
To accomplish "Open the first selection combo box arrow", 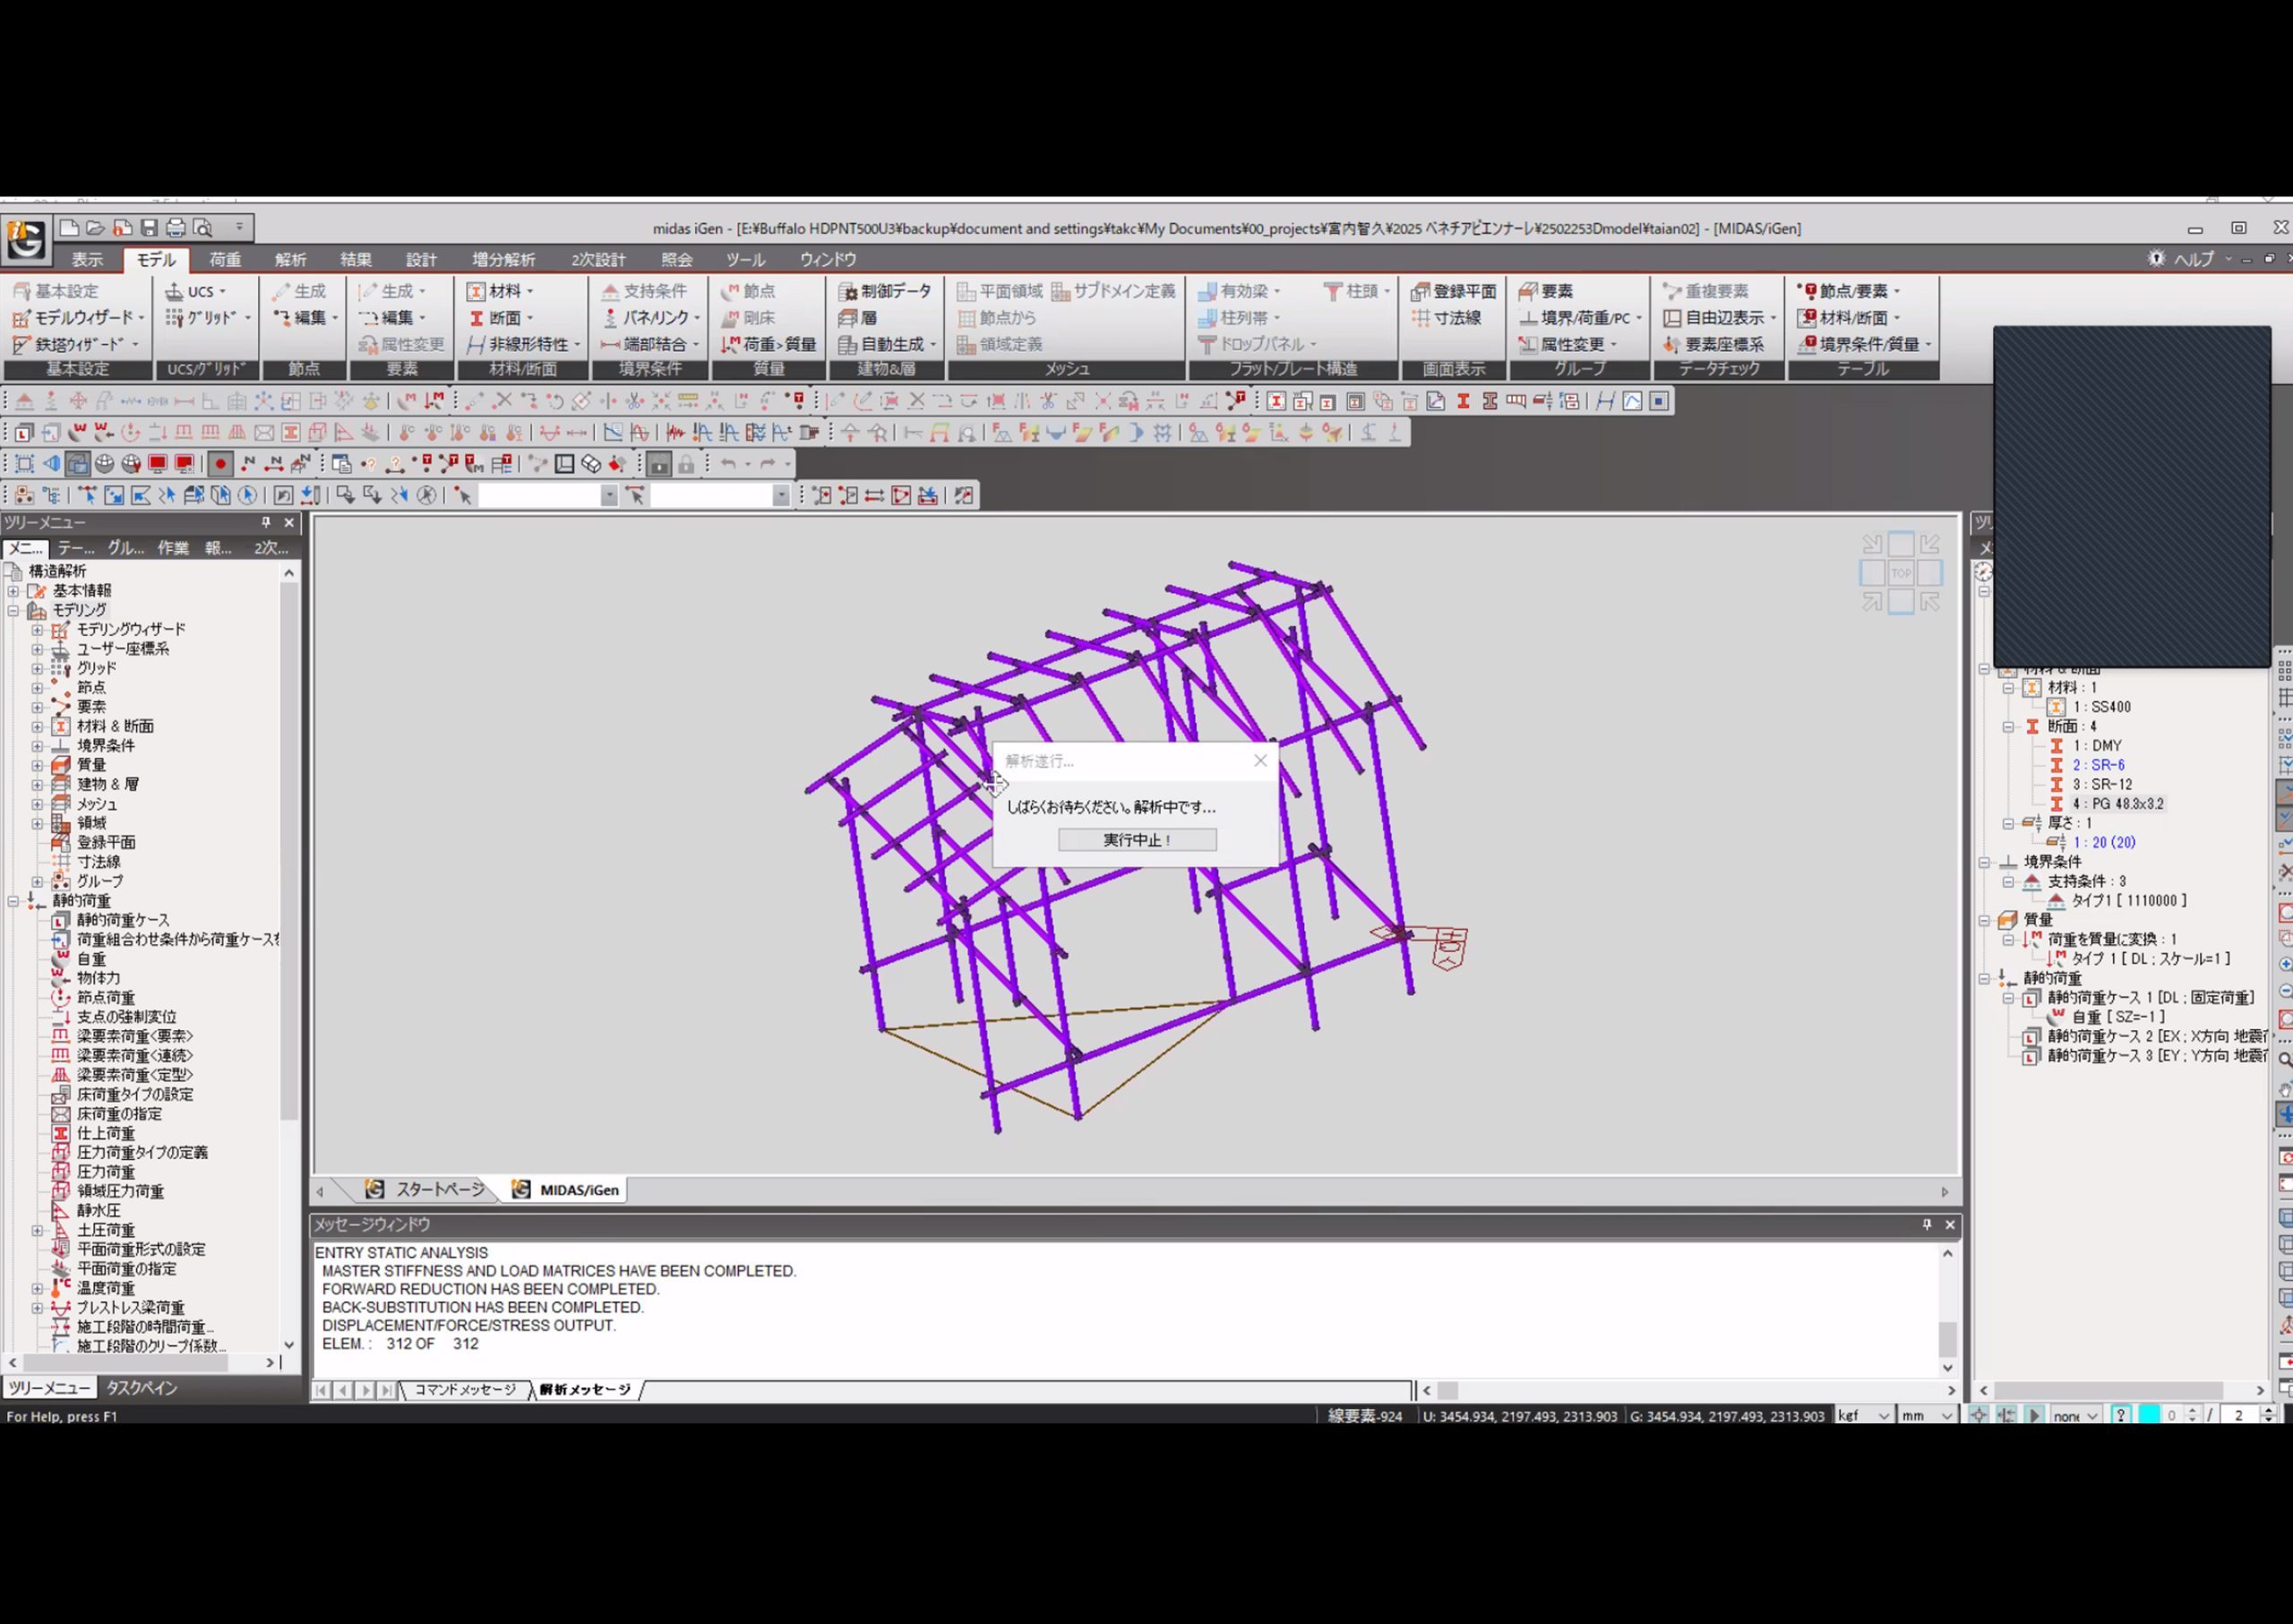I will (609, 496).
